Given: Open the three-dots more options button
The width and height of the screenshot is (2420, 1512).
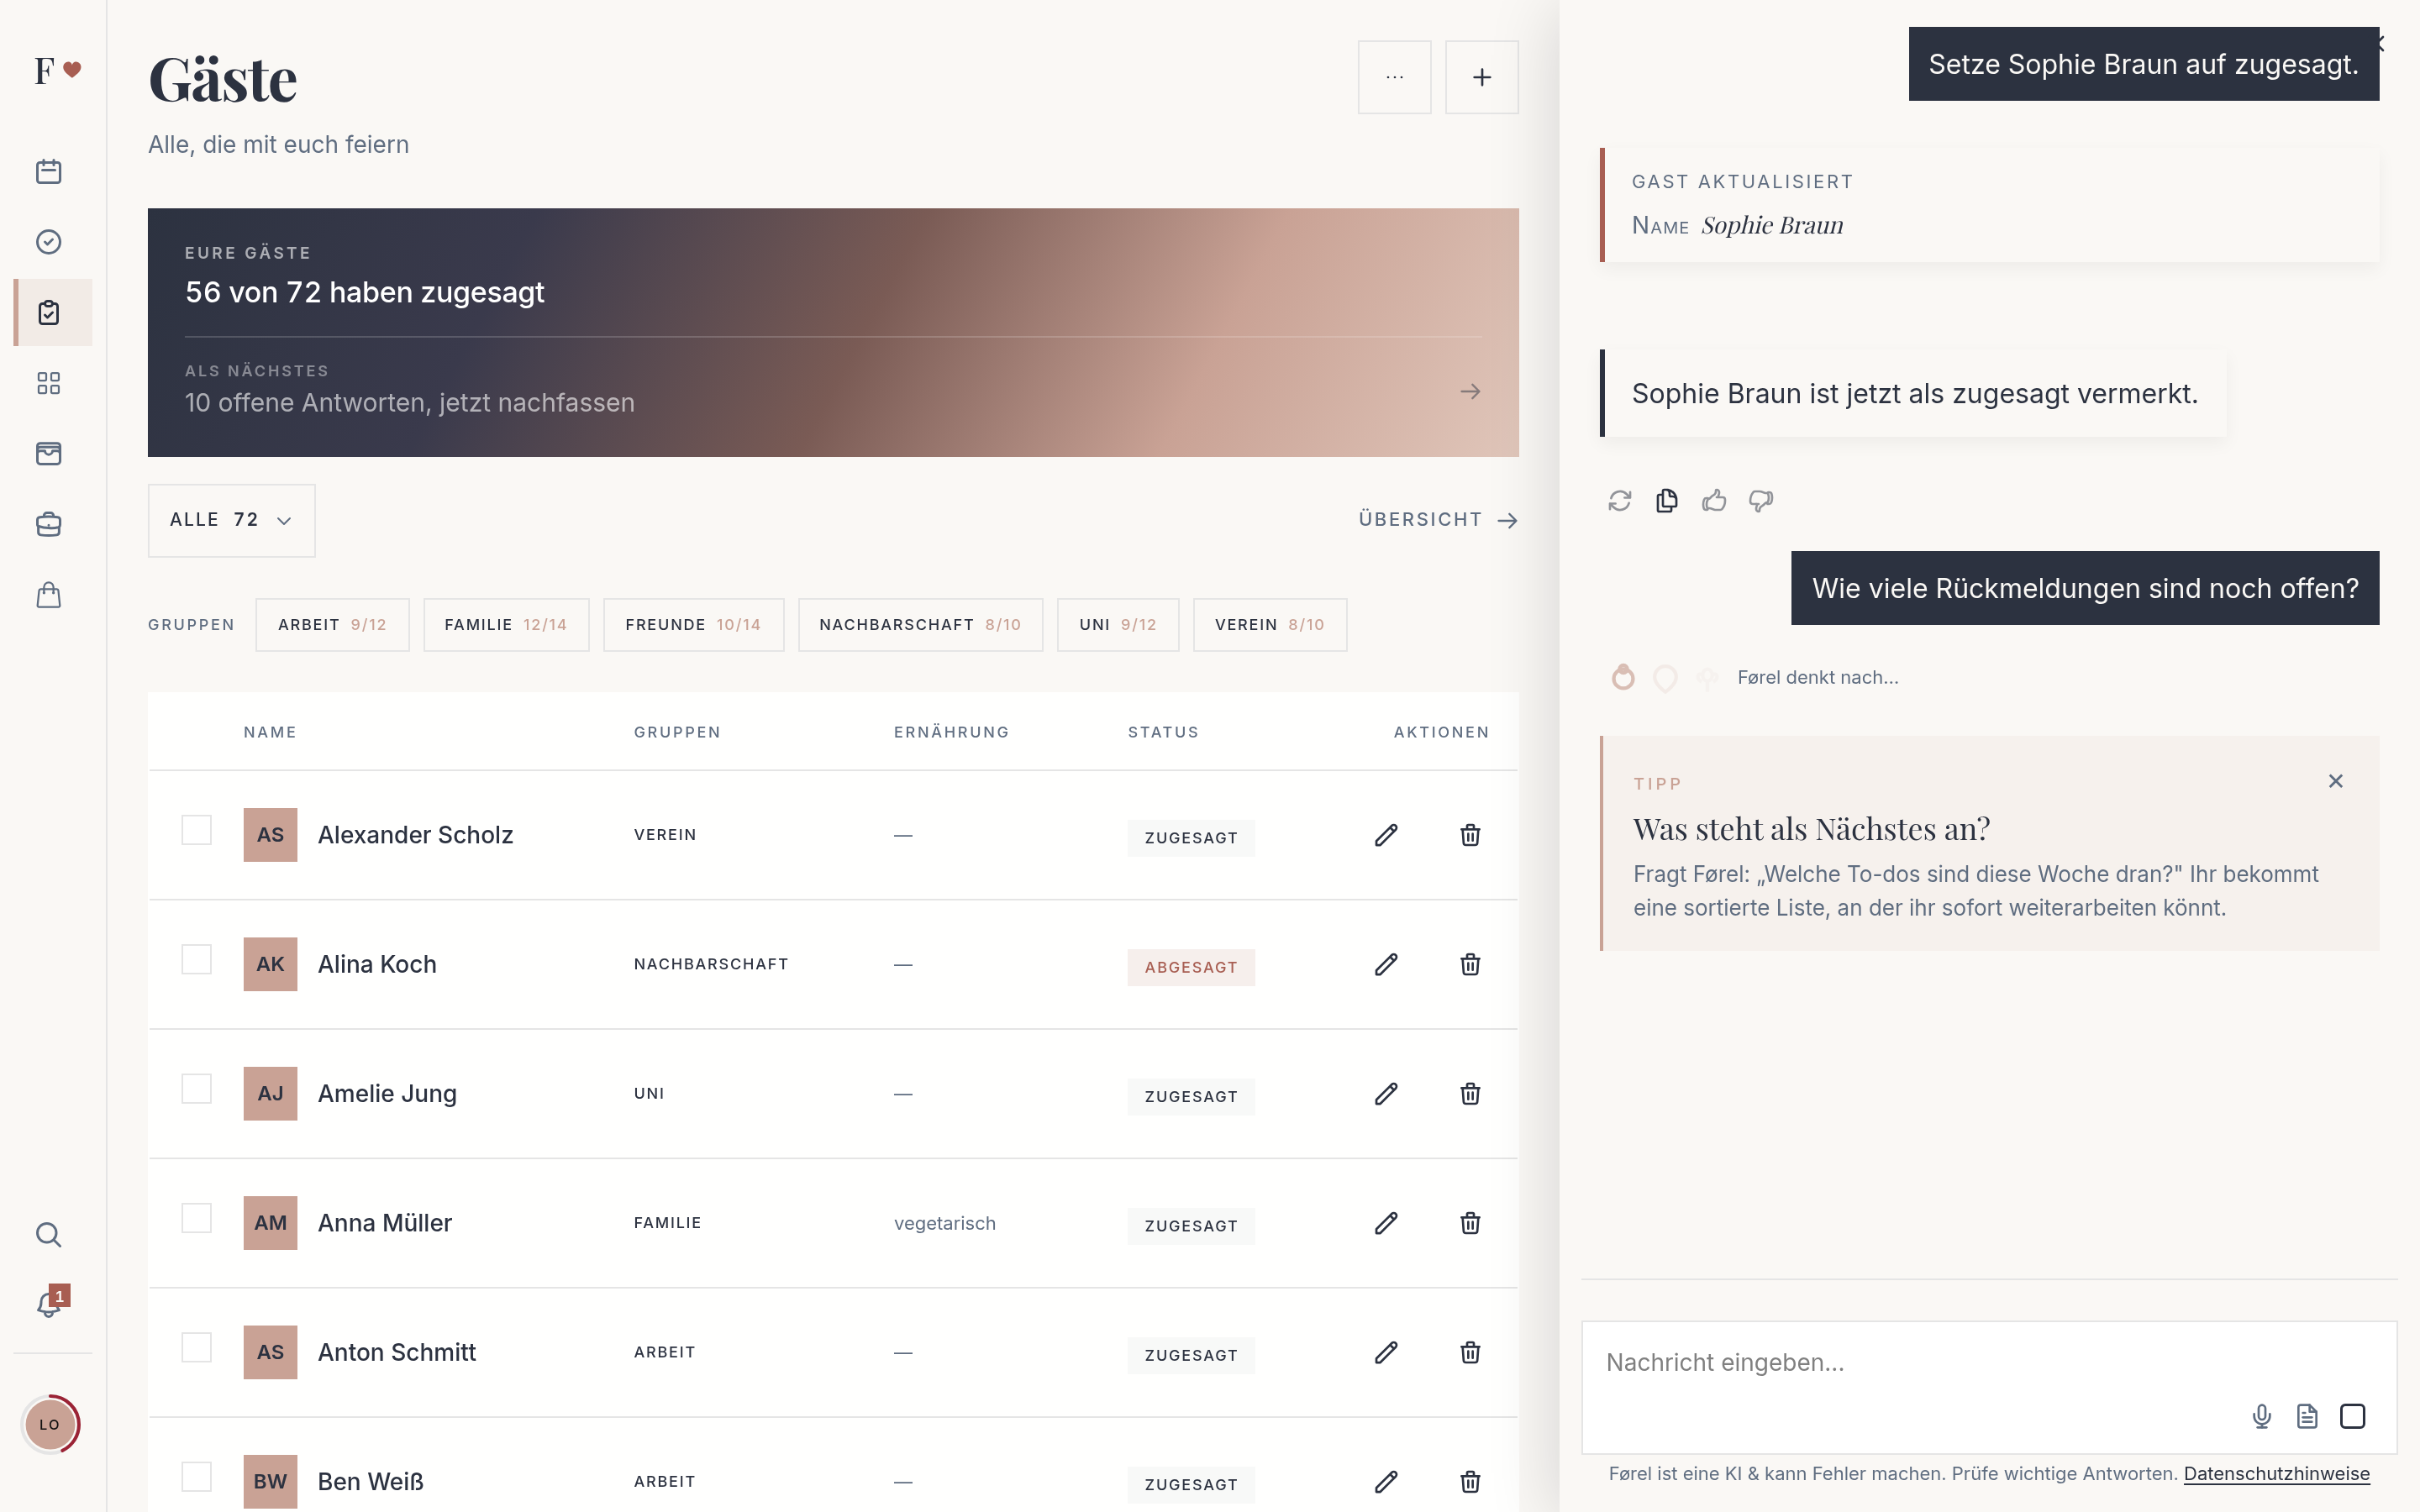Looking at the screenshot, I should tap(1394, 77).
